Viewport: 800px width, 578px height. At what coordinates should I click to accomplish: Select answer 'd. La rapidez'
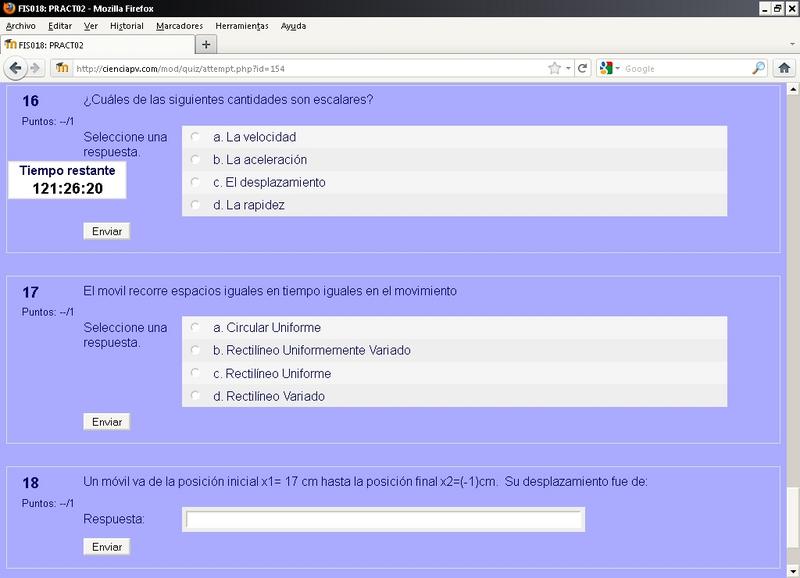[x=195, y=205]
